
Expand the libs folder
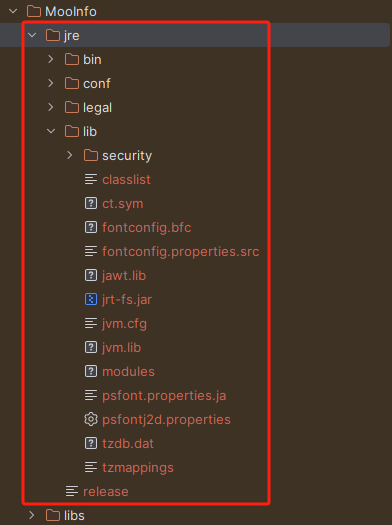(x=32, y=515)
